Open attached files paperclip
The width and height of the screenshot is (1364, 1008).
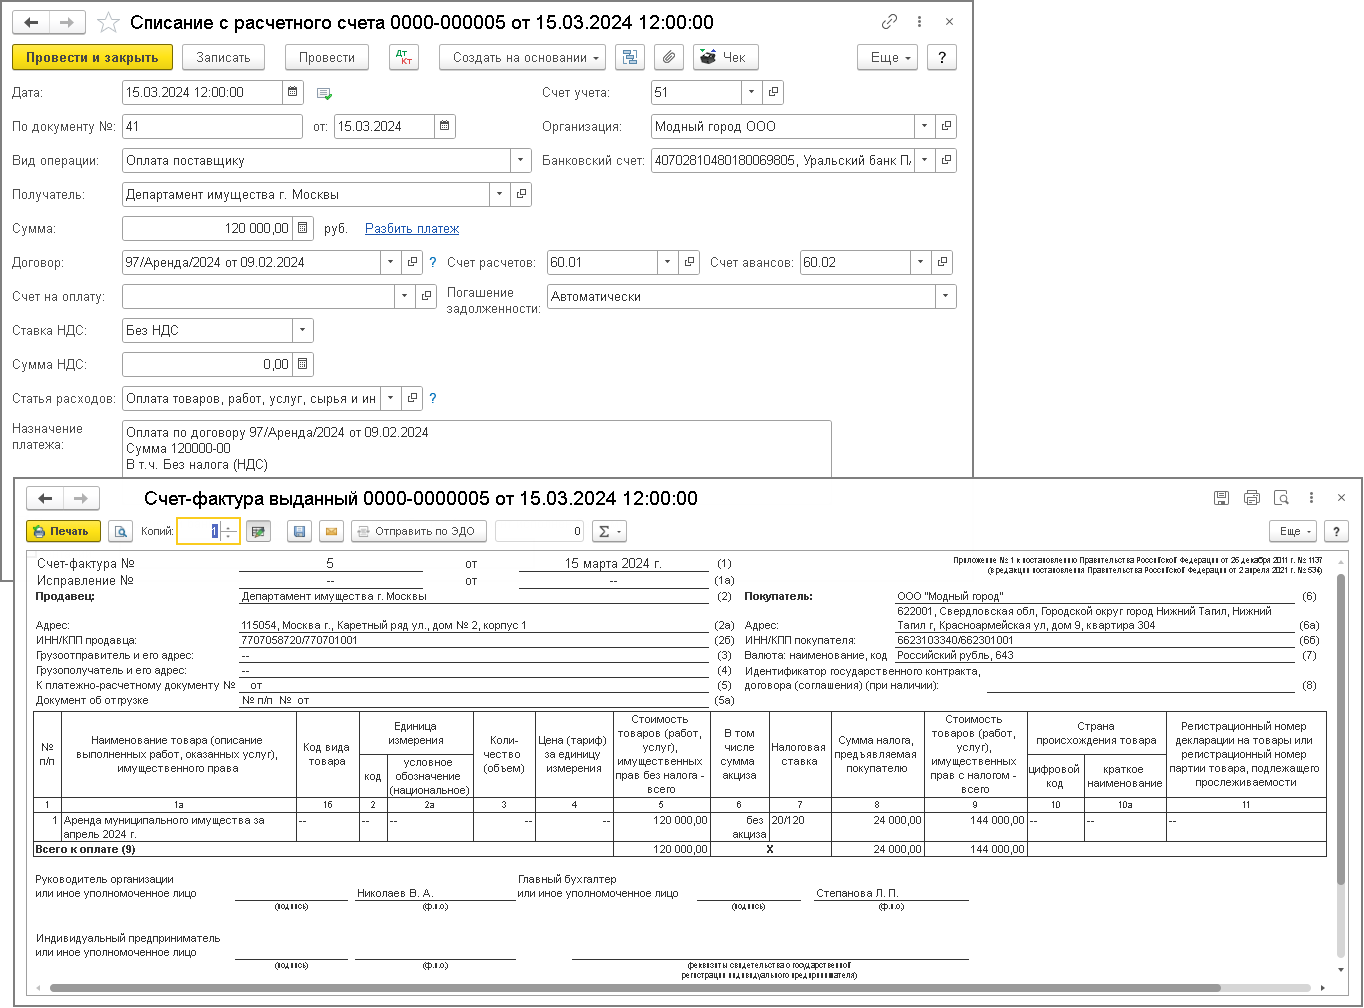669,58
